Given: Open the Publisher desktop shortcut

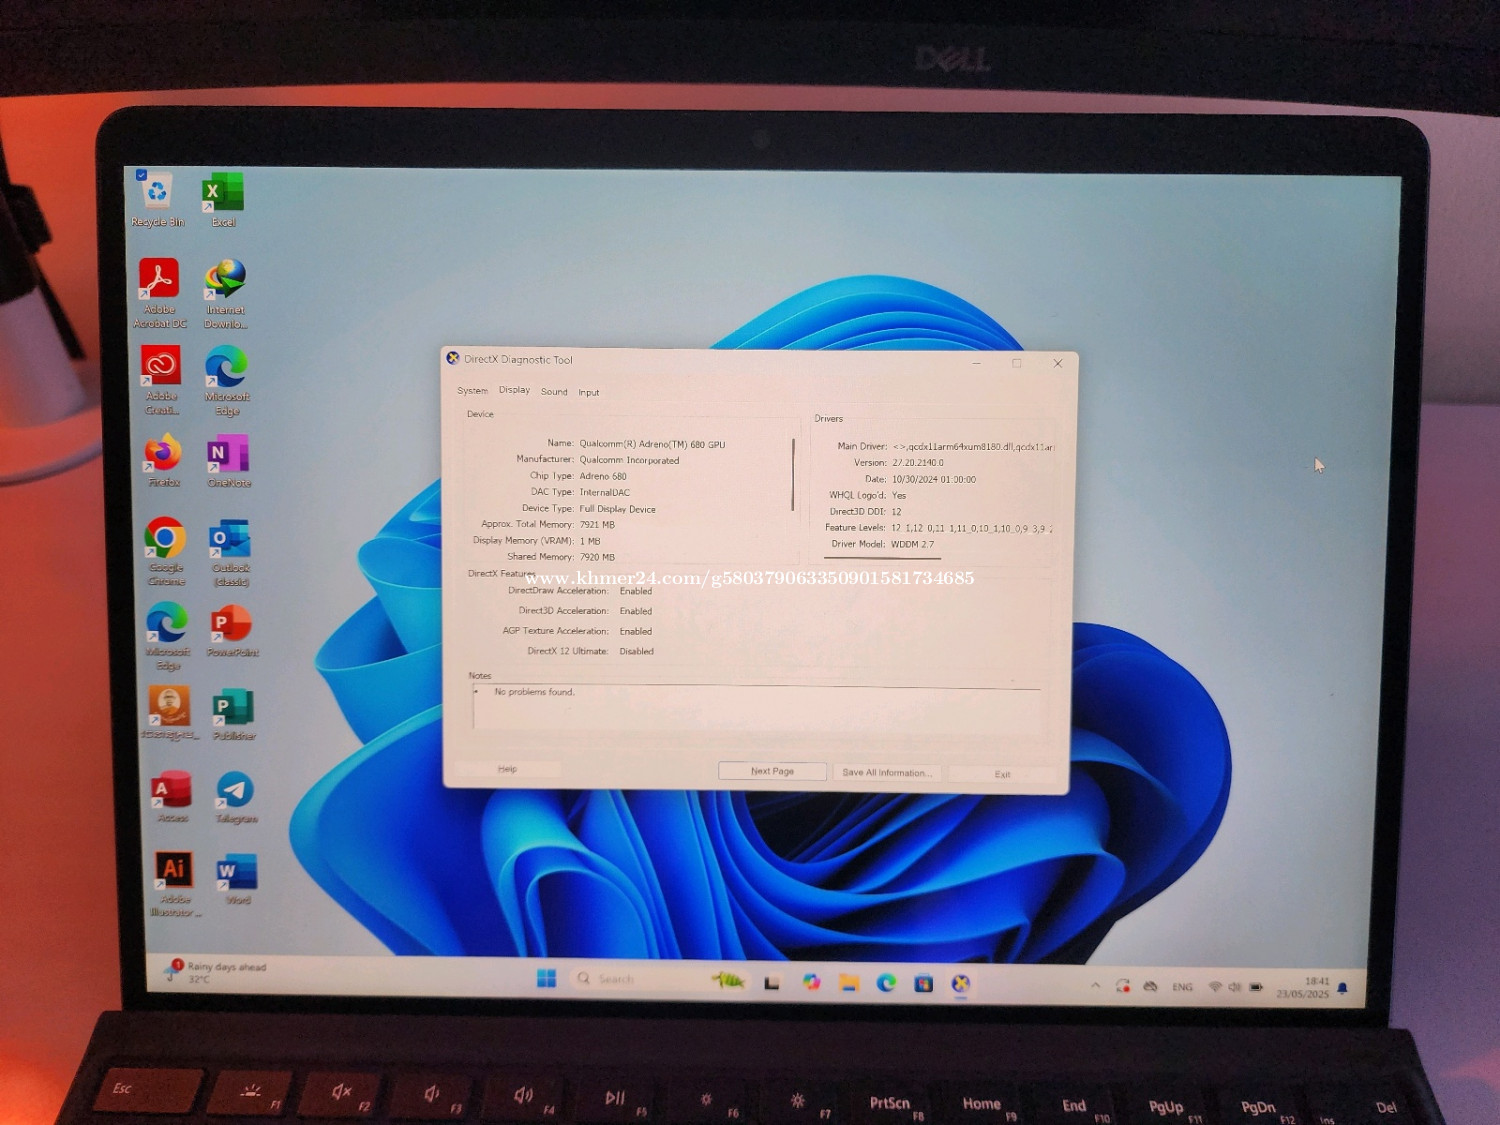Looking at the screenshot, I should 234,714.
